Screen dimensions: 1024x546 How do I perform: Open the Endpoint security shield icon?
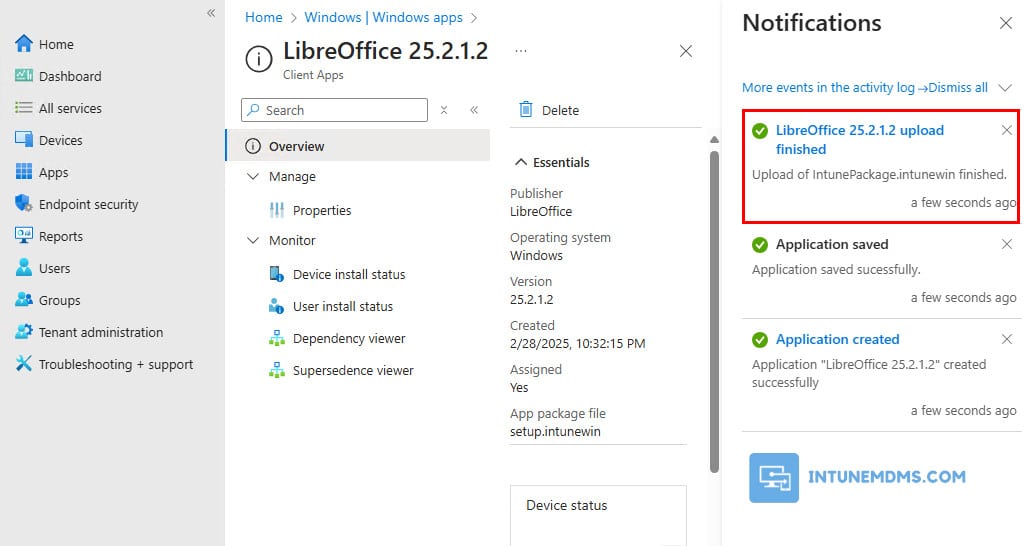click(x=24, y=204)
